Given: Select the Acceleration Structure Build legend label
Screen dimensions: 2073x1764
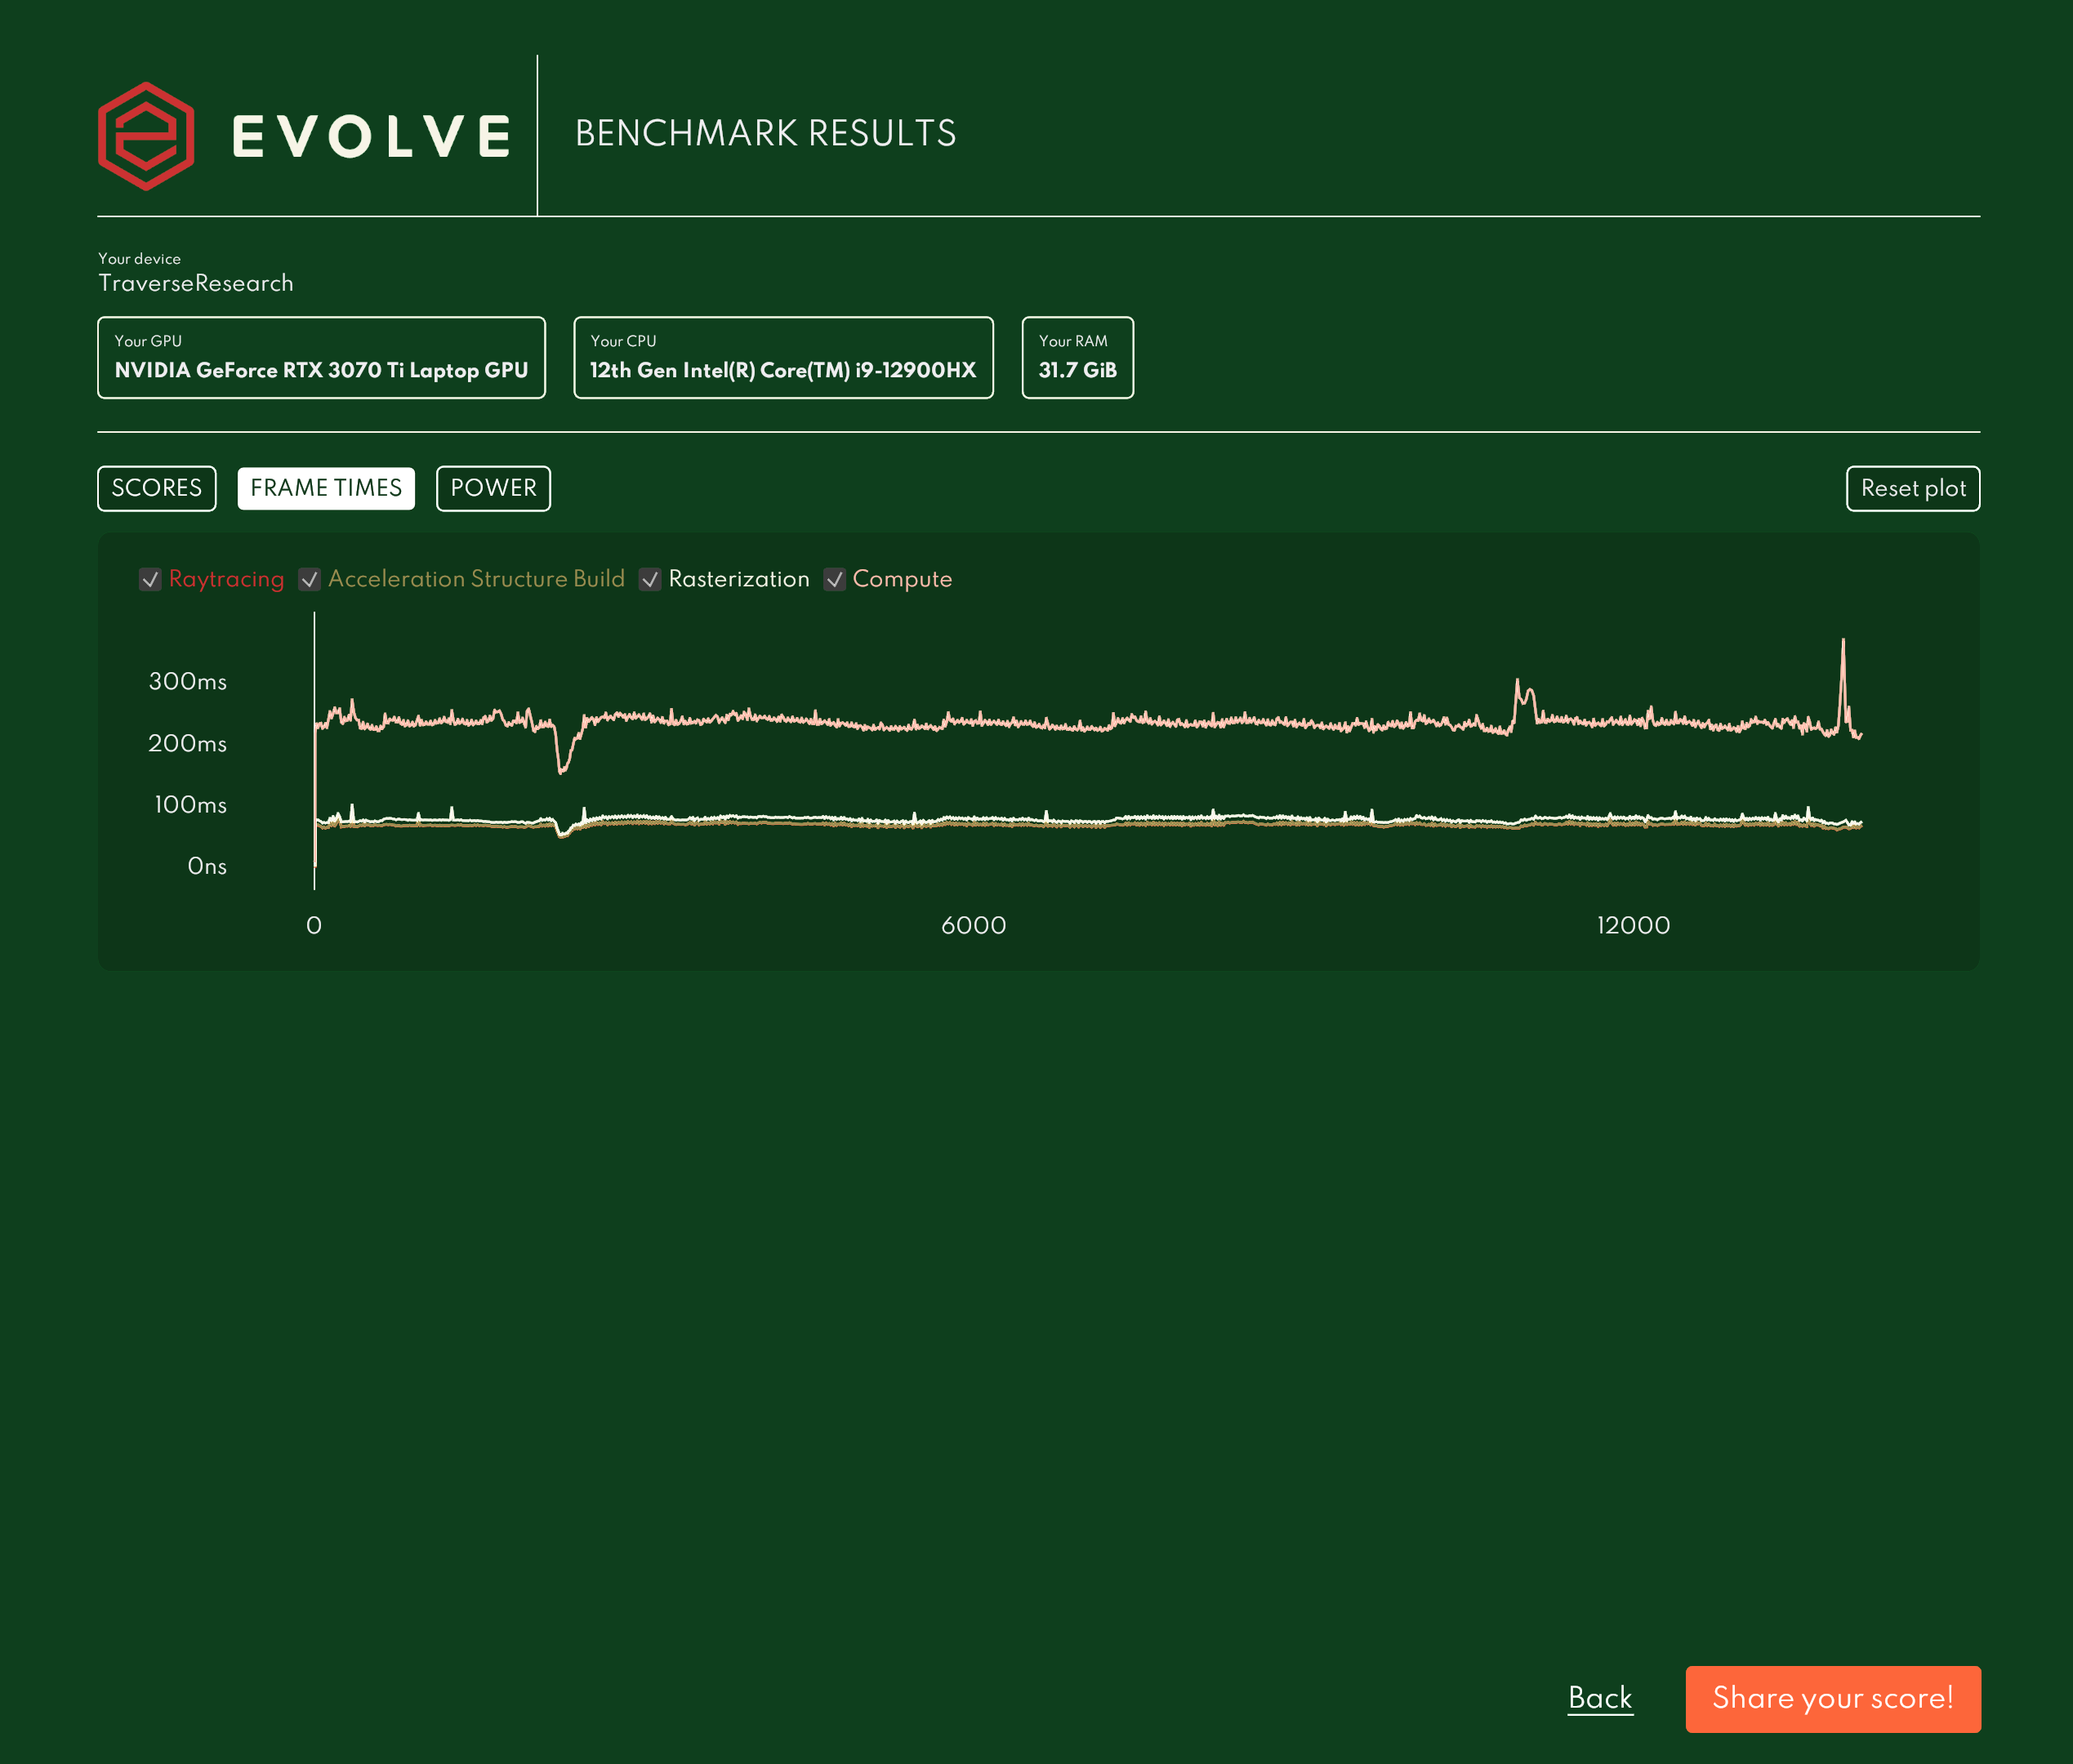Looking at the screenshot, I should (476, 578).
